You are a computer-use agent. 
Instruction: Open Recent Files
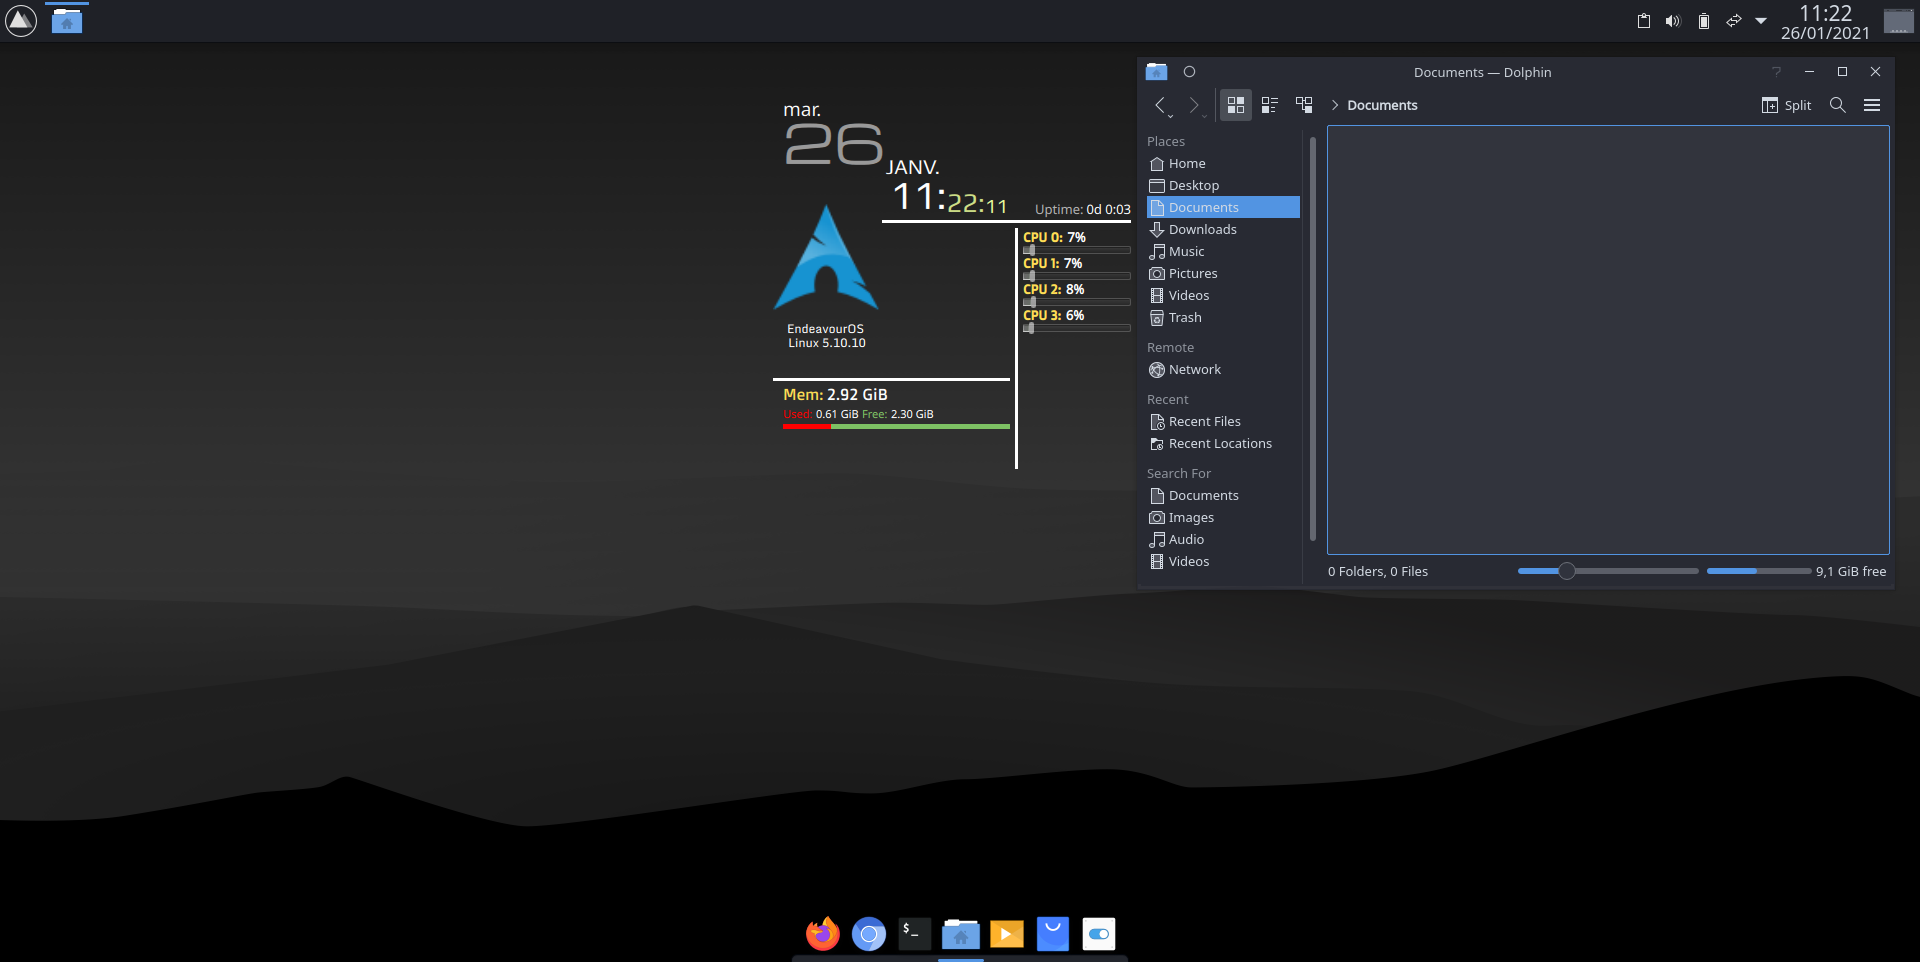[1223, 422]
